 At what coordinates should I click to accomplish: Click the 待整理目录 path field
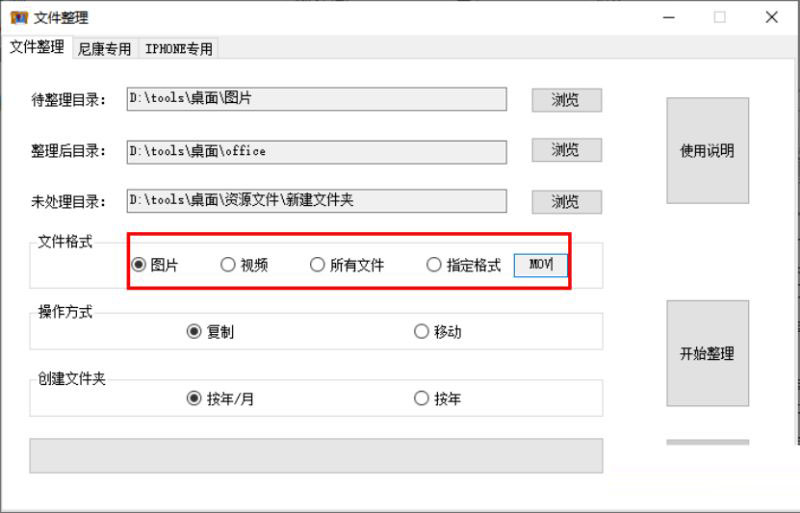coord(316,99)
